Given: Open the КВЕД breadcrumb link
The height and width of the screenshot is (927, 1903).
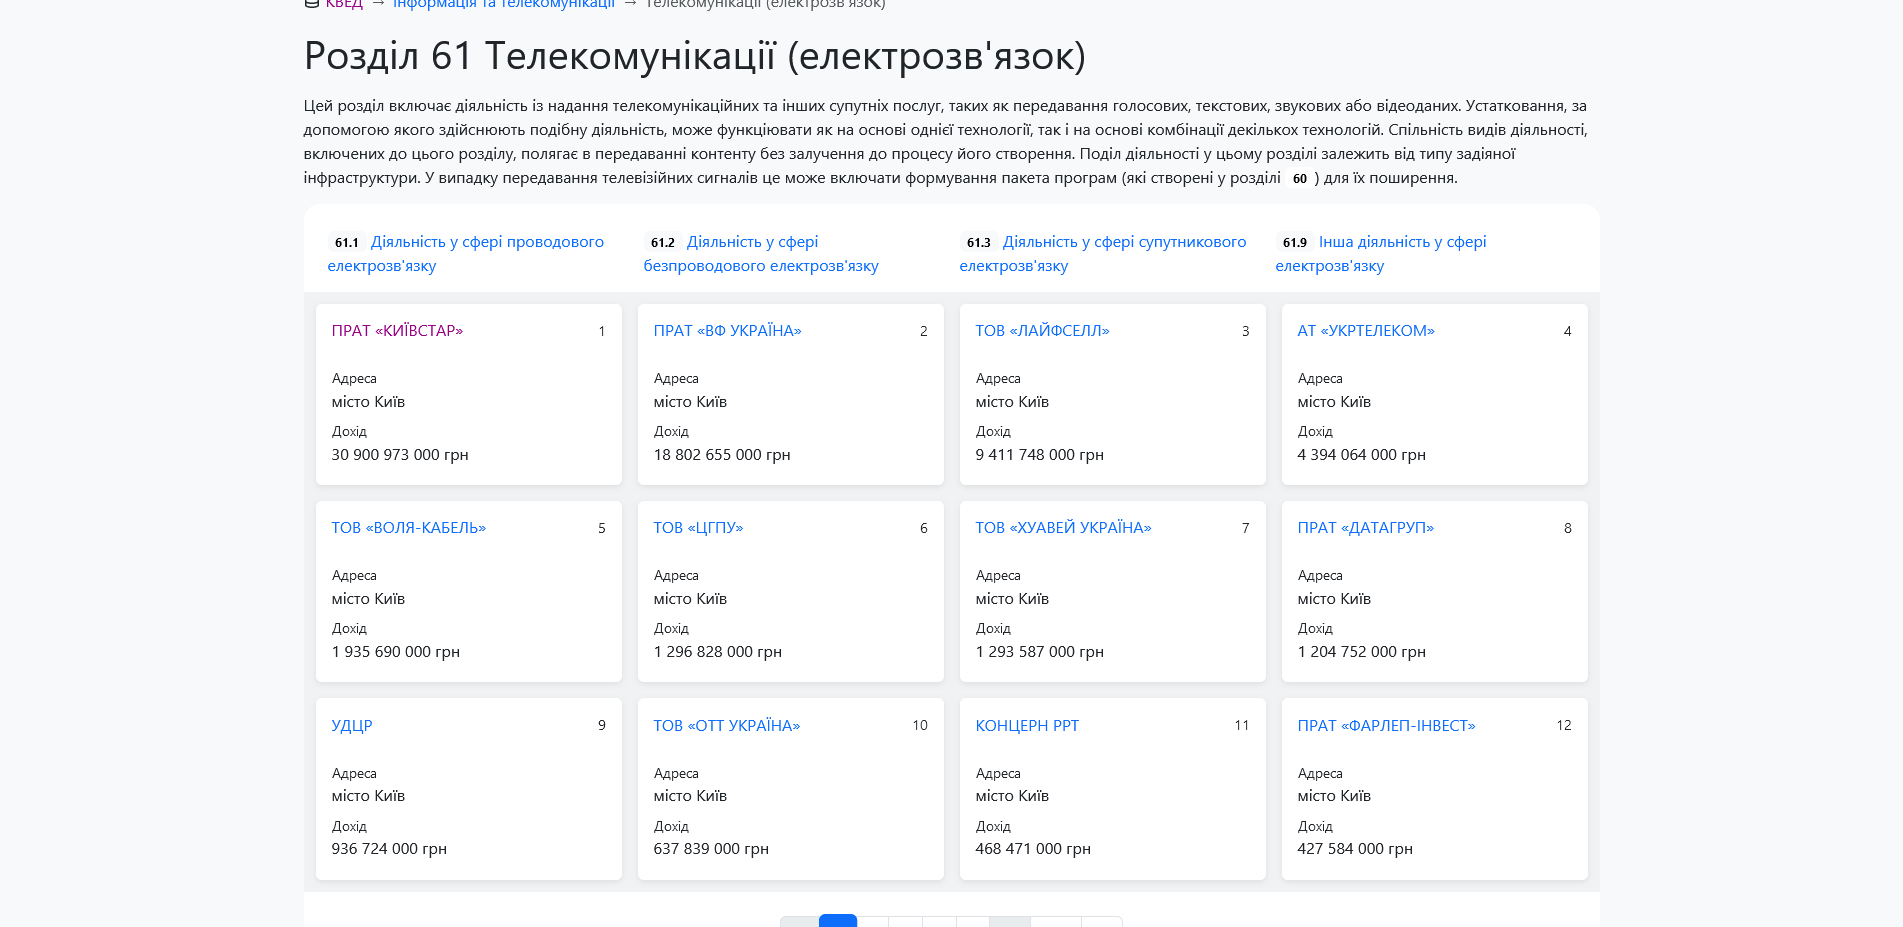Looking at the screenshot, I should (343, 4).
